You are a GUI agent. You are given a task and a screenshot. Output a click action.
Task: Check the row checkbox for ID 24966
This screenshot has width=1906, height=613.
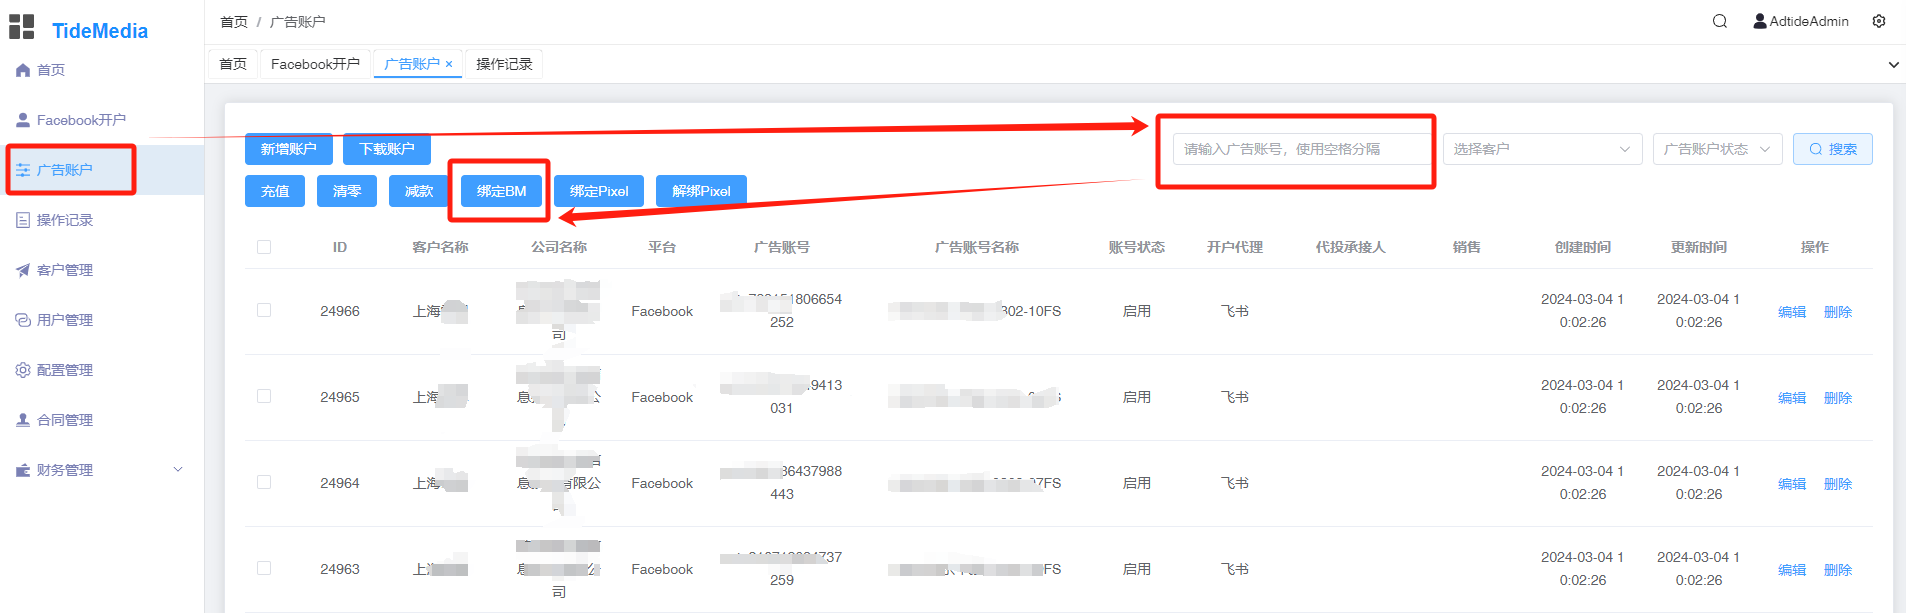[x=264, y=311]
